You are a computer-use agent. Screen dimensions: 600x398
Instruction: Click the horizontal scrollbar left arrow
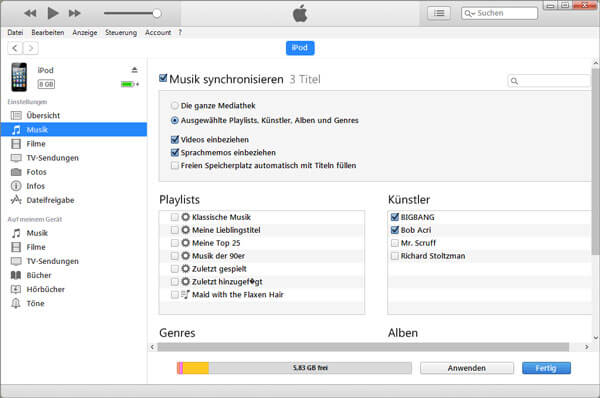click(x=152, y=347)
